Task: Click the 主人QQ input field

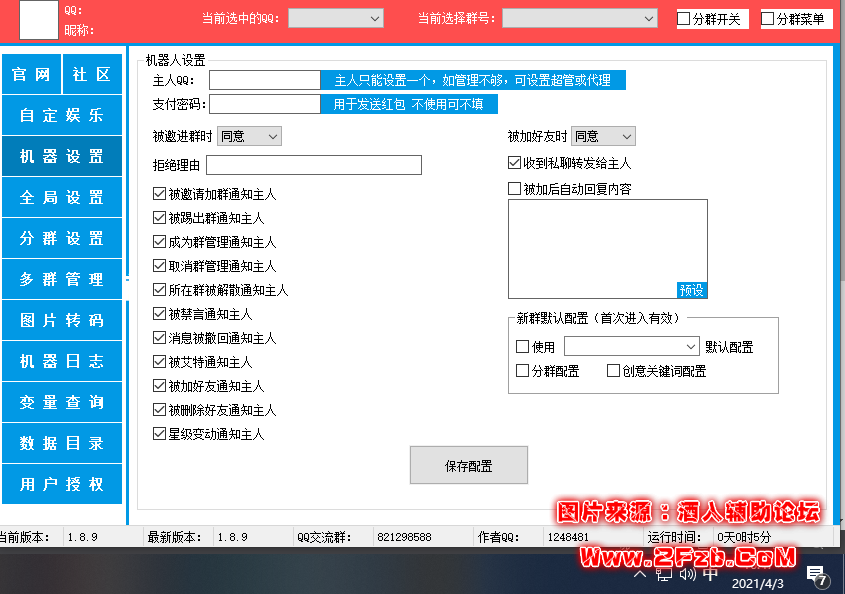Action: tap(264, 81)
